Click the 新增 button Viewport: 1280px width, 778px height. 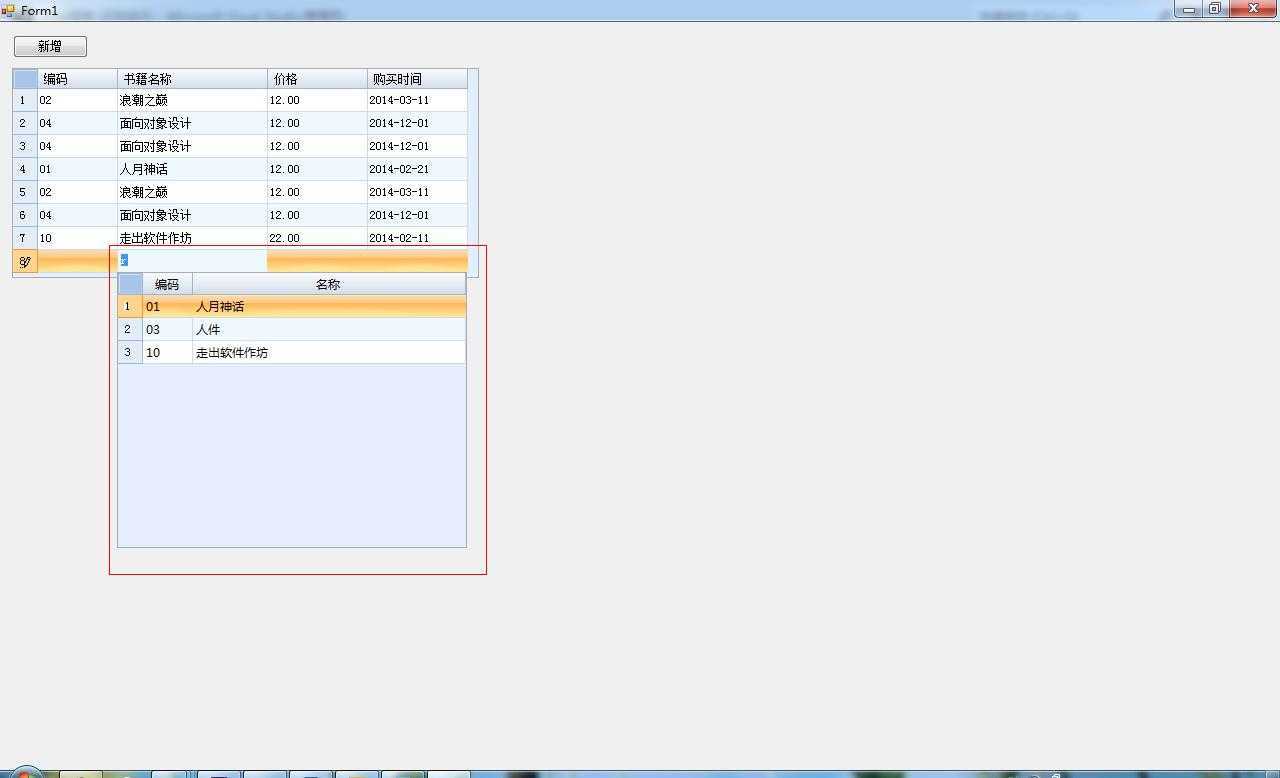[x=50, y=46]
